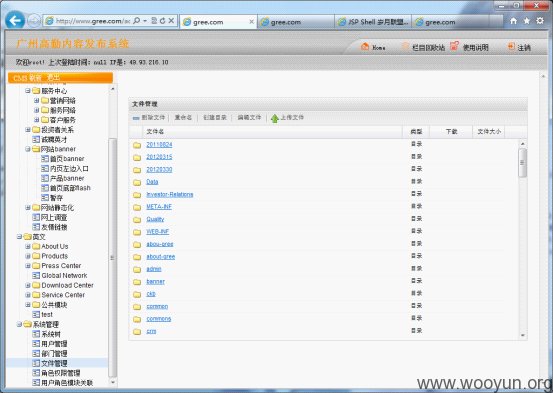Click the folder icon beside META-INF

pyautogui.click(x=137, y=207)
